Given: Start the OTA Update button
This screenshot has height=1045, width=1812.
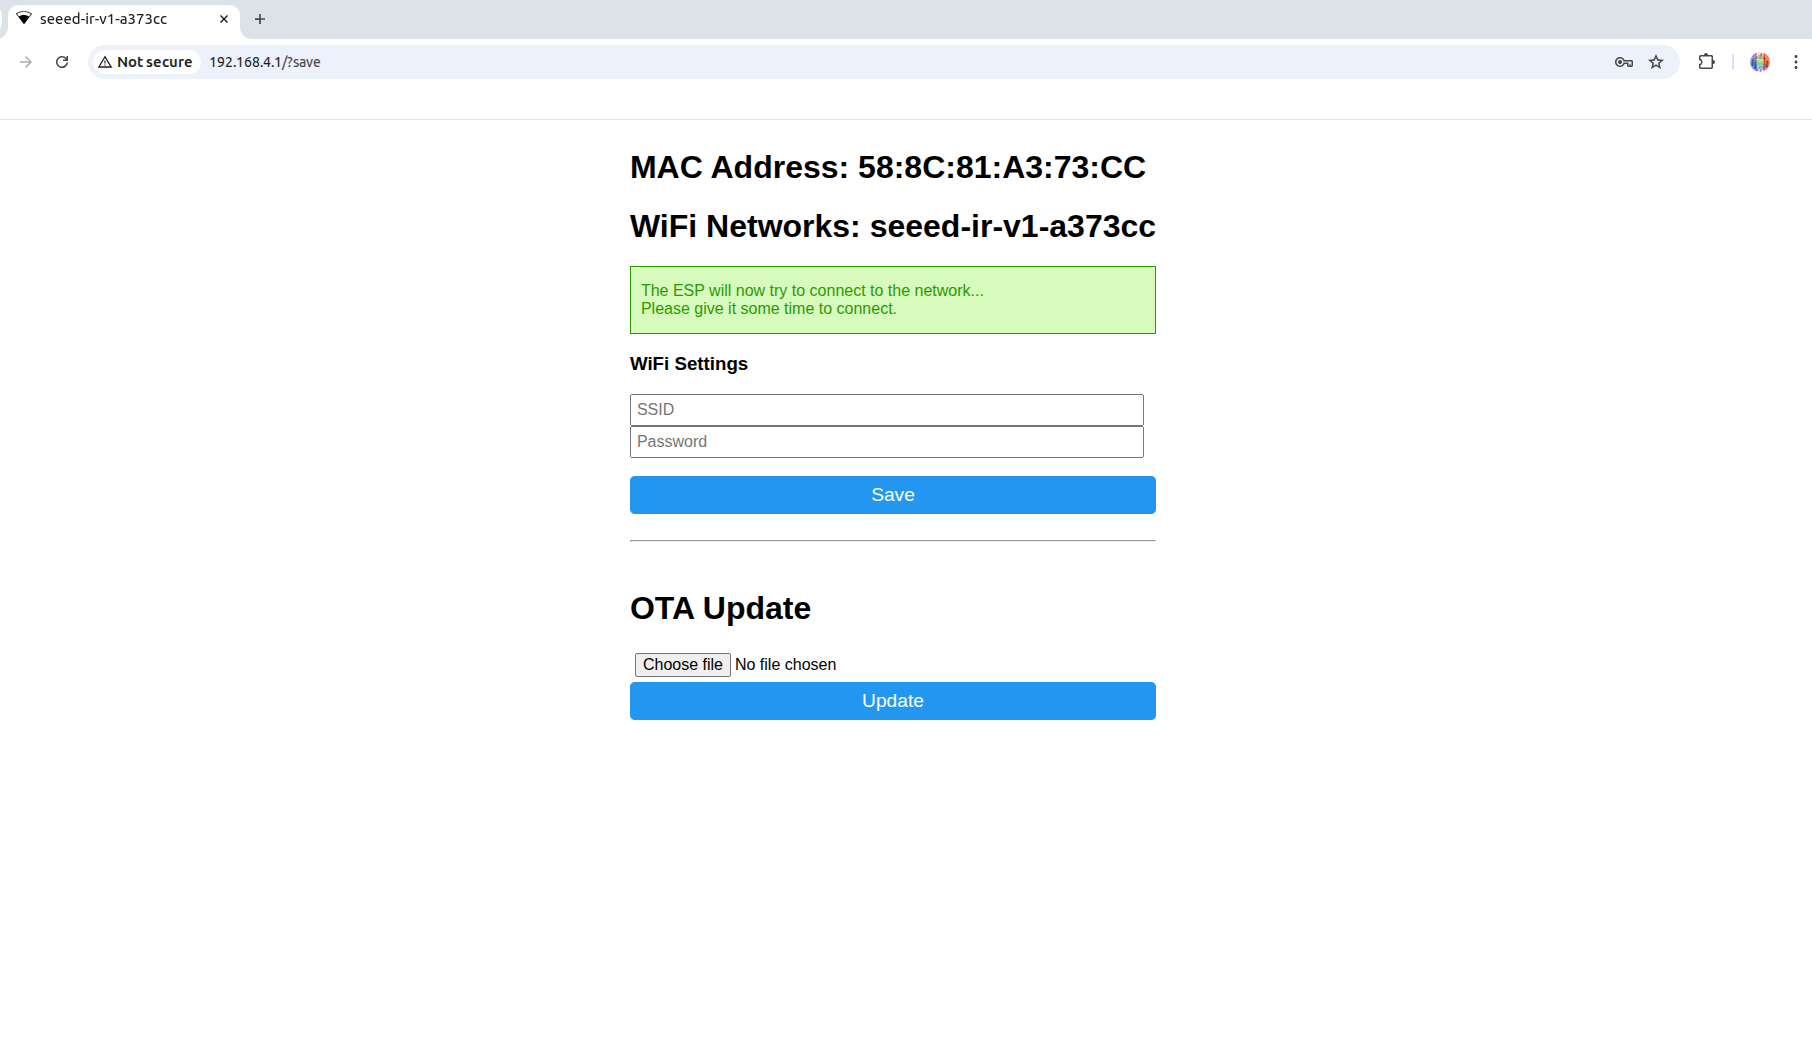Looking at the screenshot, I should (x=893, y=701).
